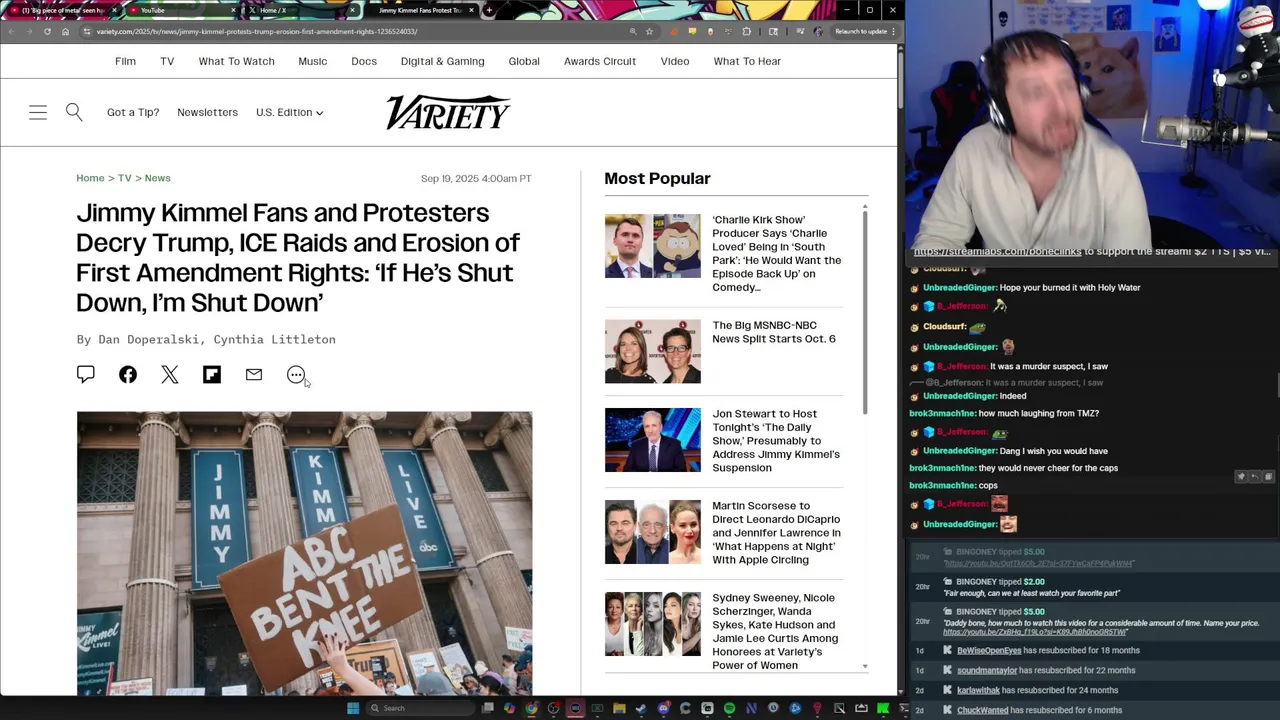Click the Relaunch to update button
This screenshot has height=720, width=1280.
tap(861, 31)
